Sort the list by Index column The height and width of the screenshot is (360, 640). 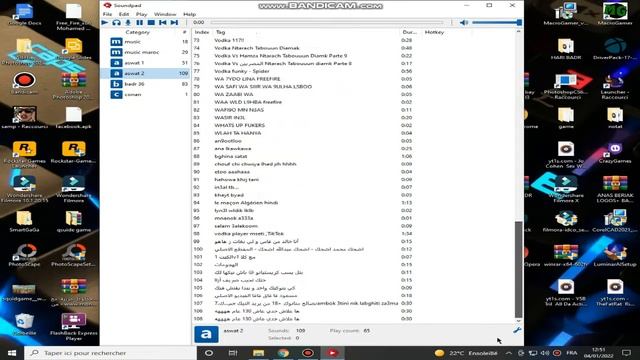202,32
